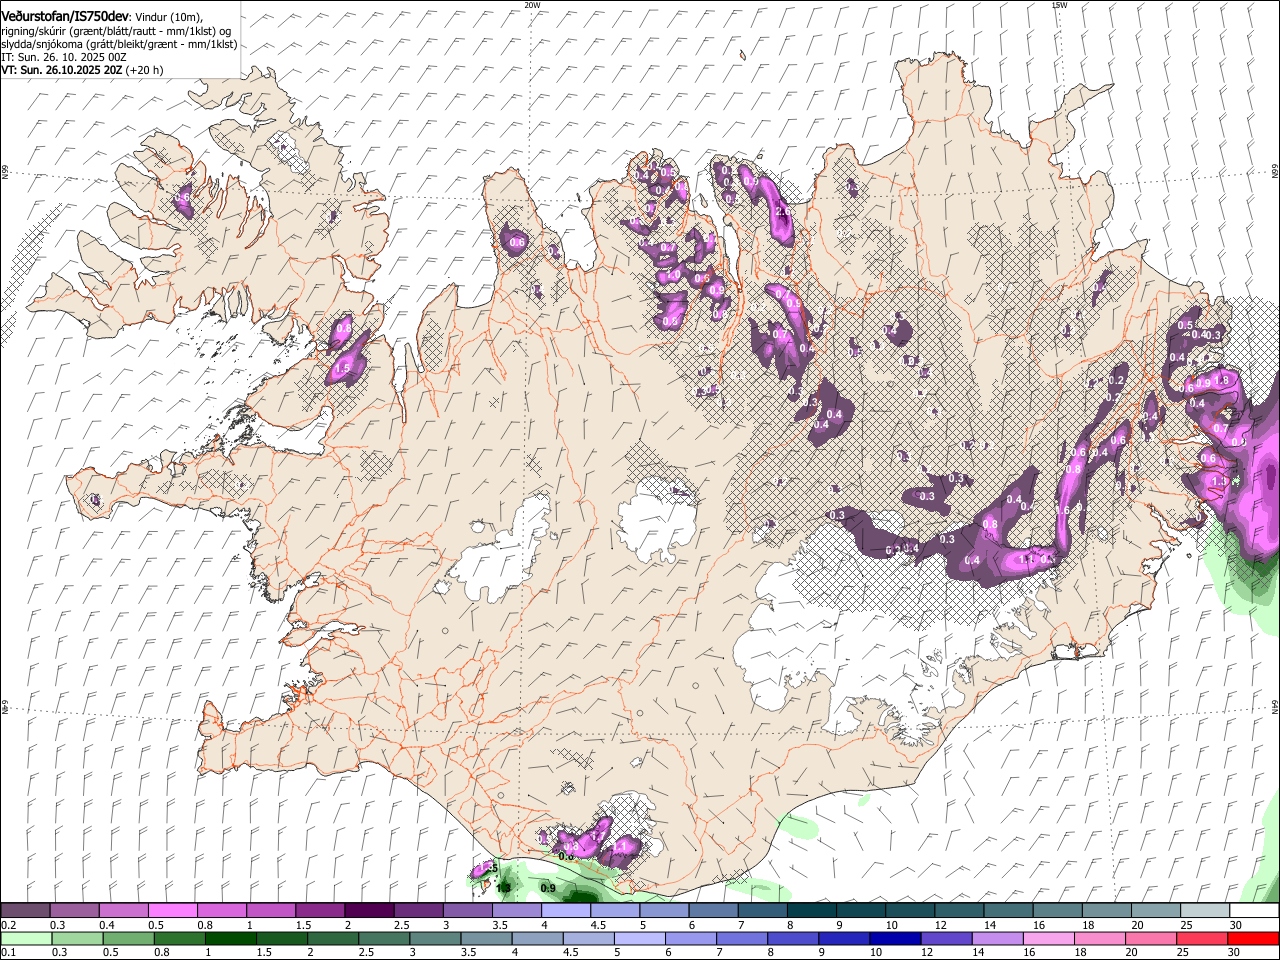Screen dimensions: 1280x960
Task: Click the 0.2 label in upper legend row
Action: click(x=9, y=925)
